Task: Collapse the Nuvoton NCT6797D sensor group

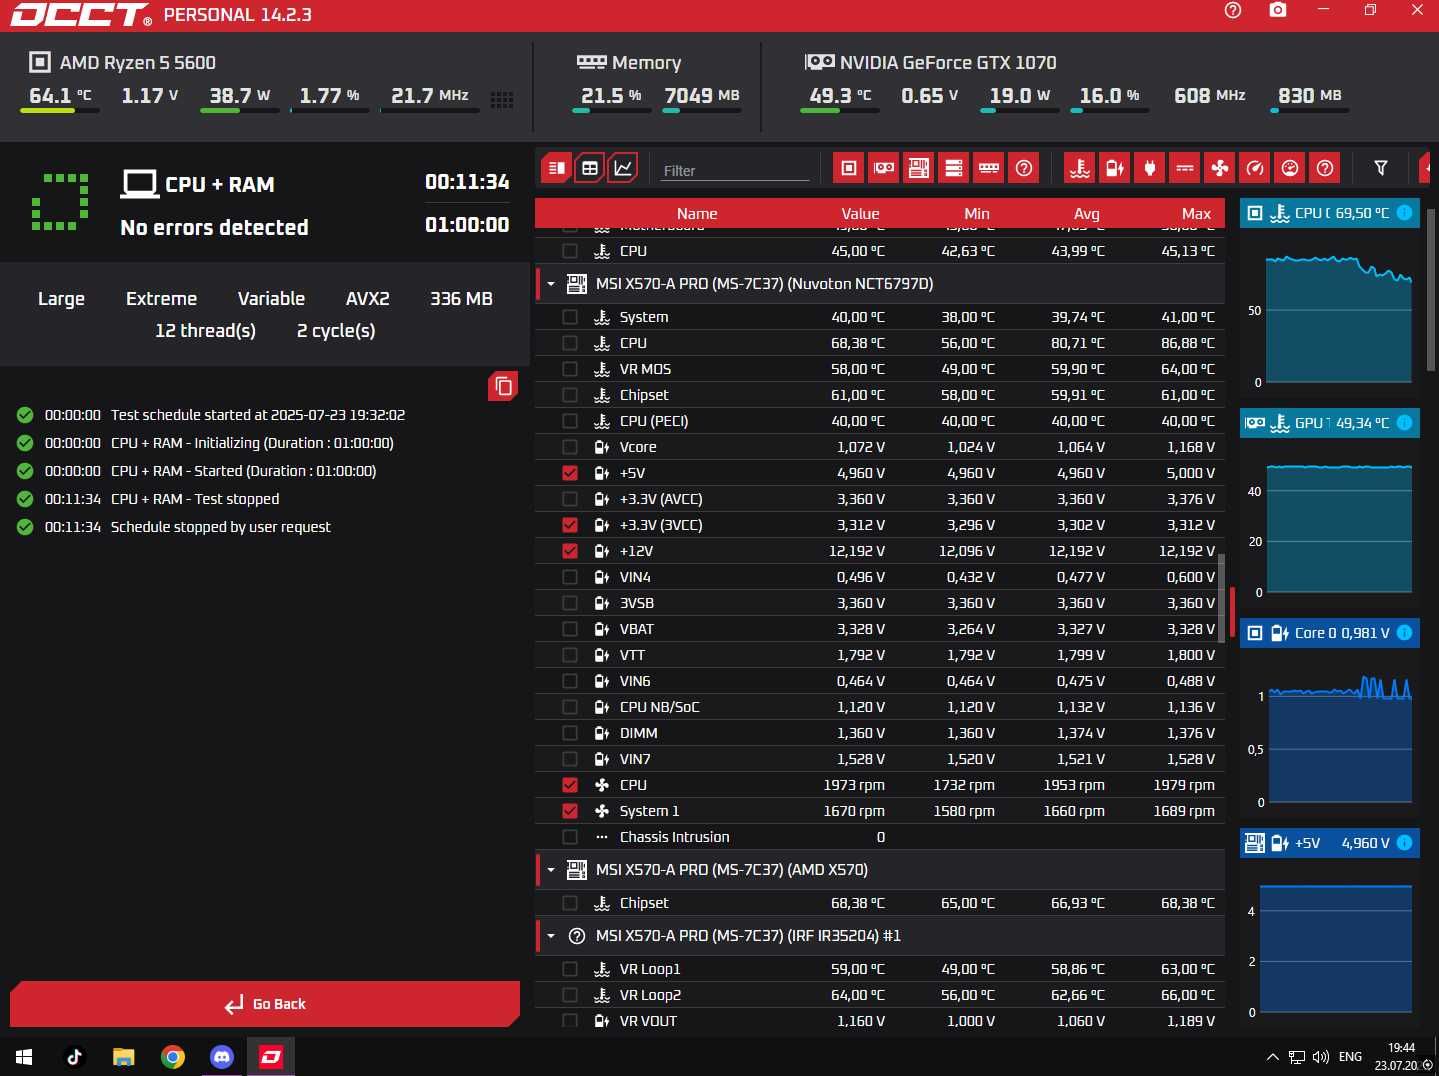Action: pos(550,284)
